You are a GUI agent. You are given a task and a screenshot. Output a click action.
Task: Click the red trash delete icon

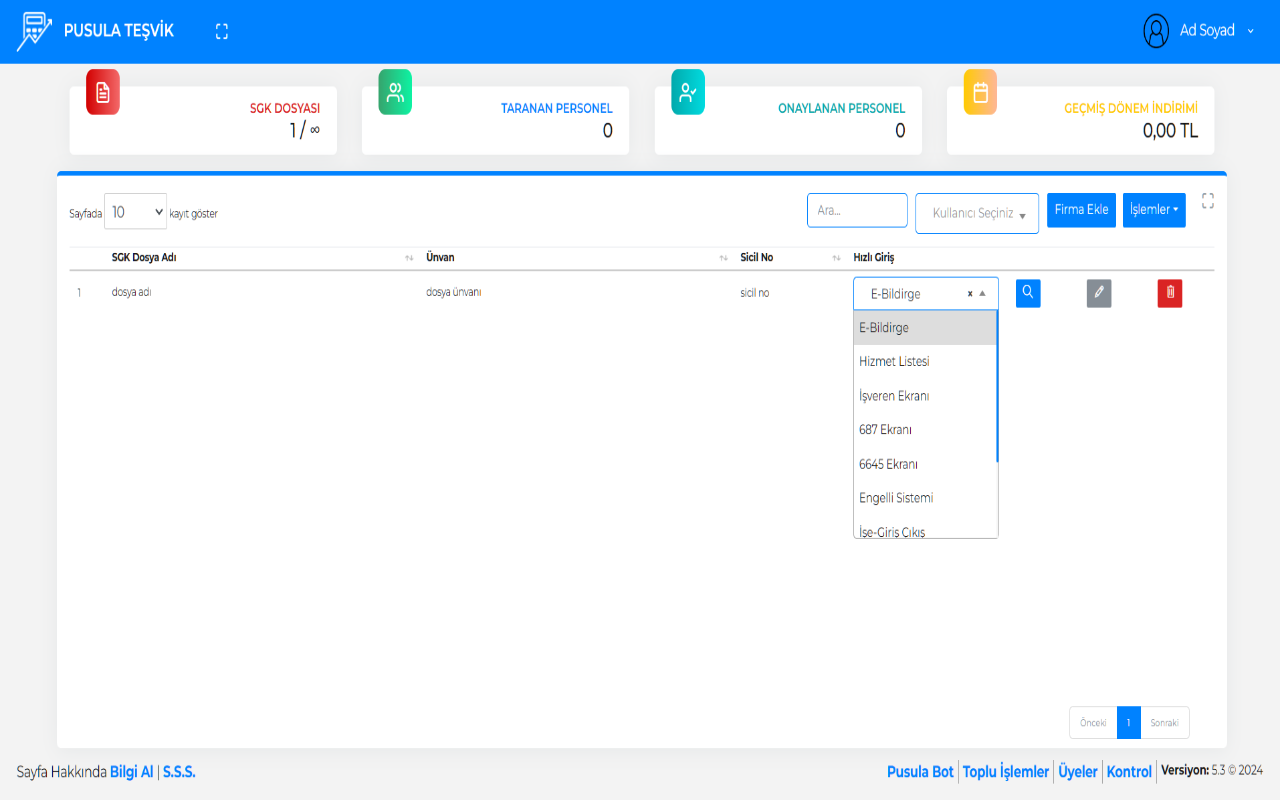(x=1170, y=293)
